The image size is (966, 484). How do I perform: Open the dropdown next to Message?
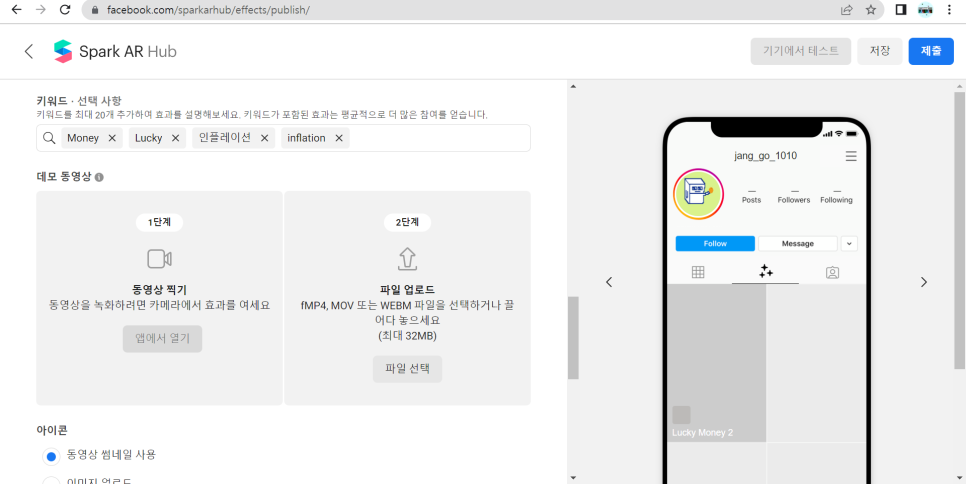(849, 244)
